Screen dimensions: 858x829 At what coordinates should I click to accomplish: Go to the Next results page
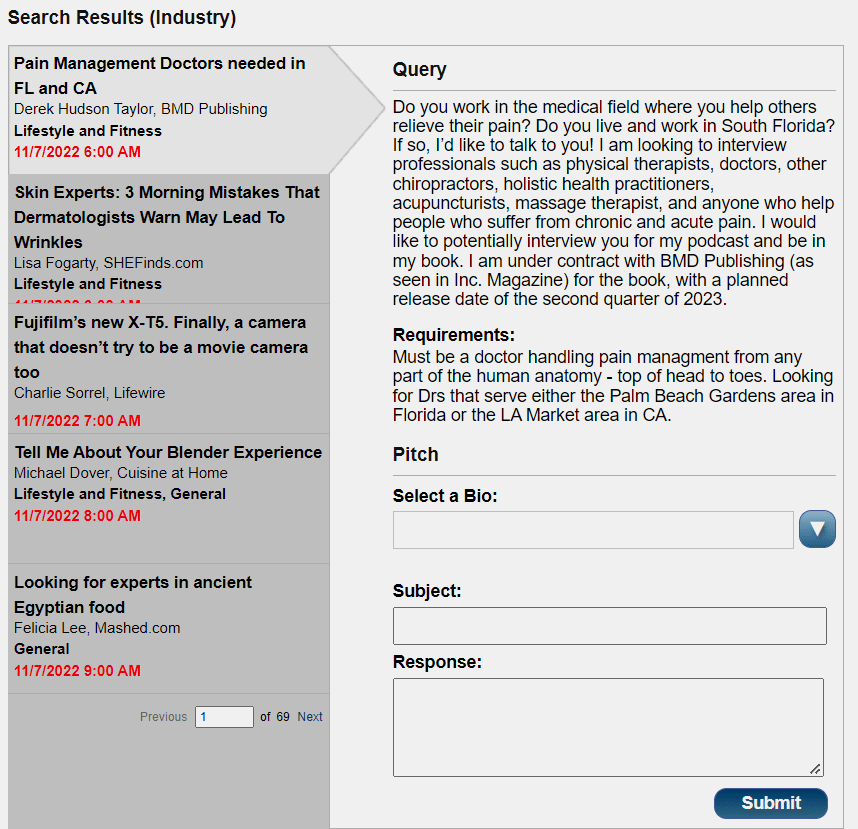(310, 717)
